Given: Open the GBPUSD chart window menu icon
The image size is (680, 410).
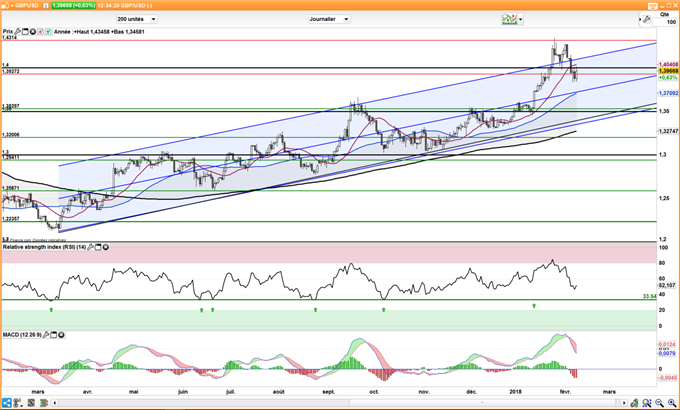Looking at the screenshot, I should click(x=5, y=5).
